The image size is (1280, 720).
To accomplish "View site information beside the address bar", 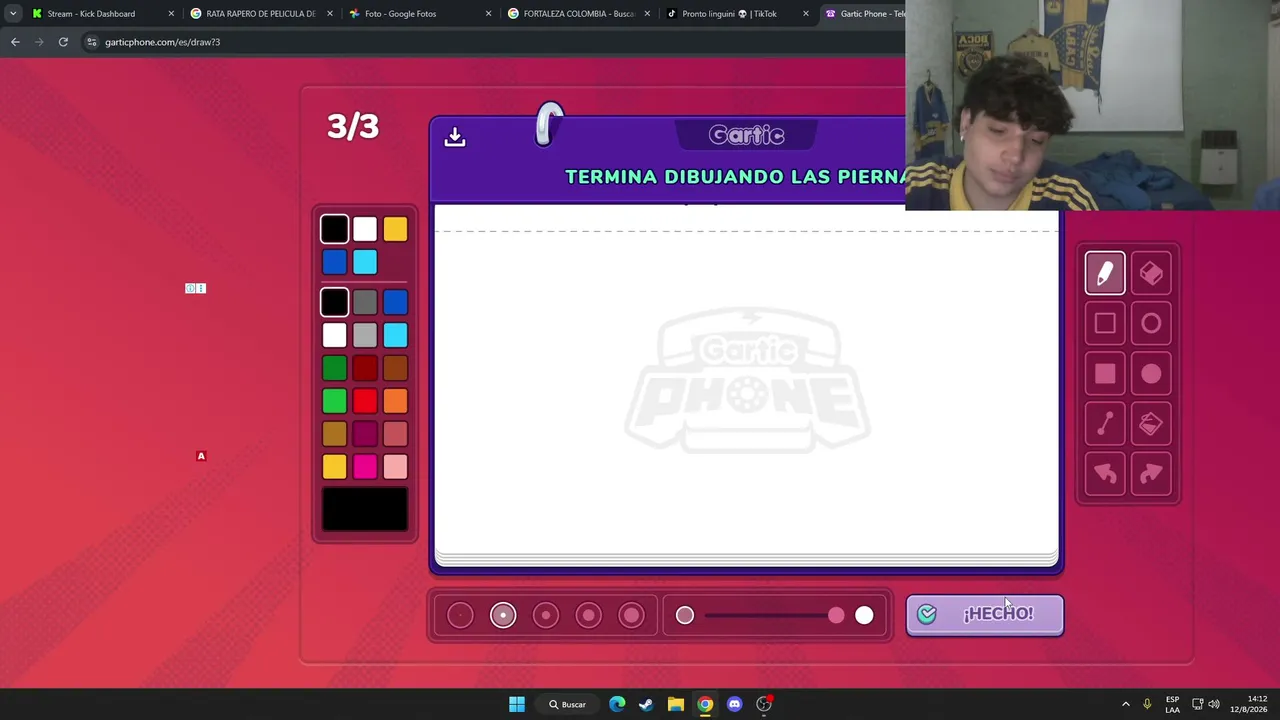I will tap(91, 42).
